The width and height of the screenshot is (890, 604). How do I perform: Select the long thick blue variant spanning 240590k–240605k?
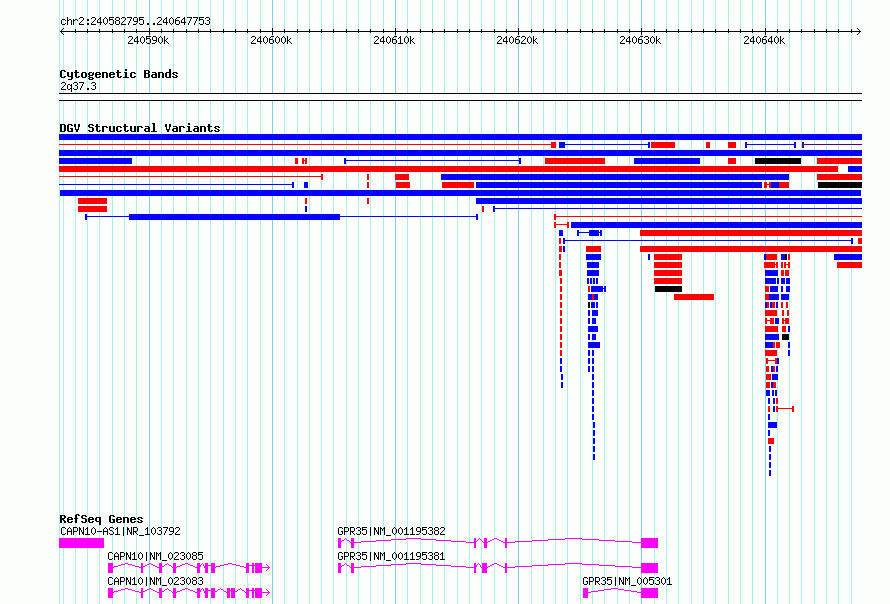click(234, 217)
